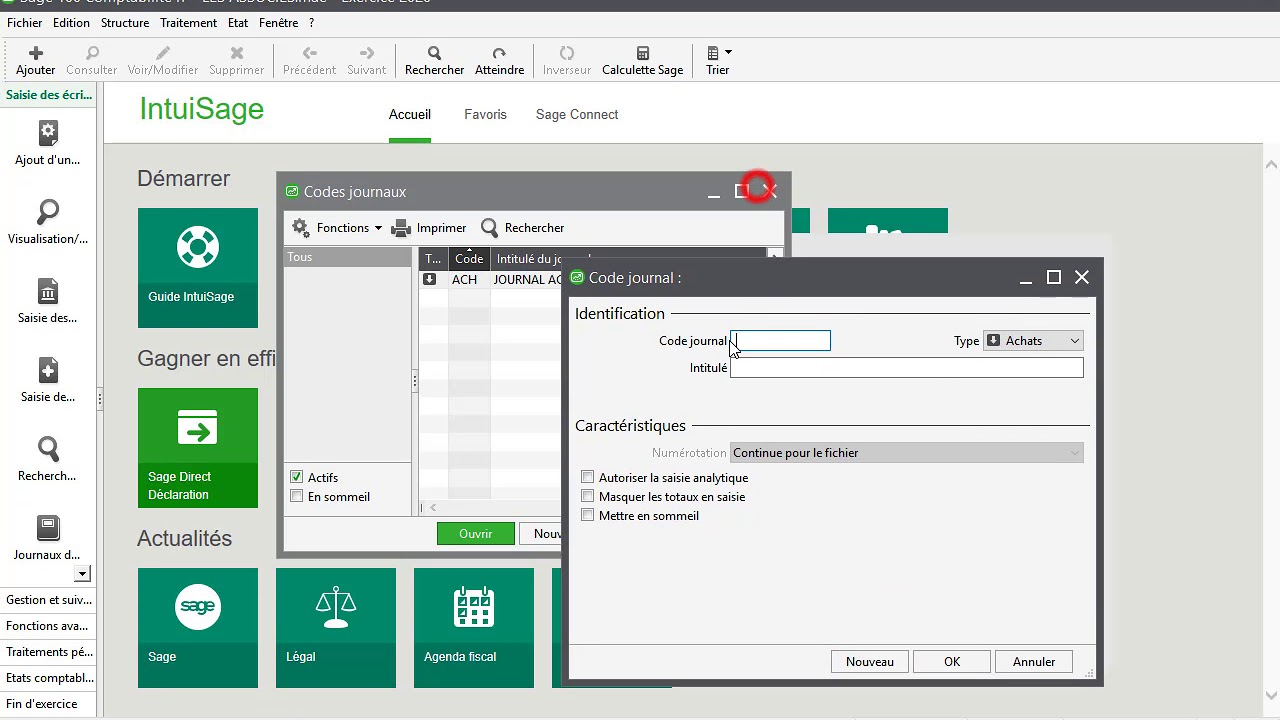Select the ACH journal row

click(490, 280)
